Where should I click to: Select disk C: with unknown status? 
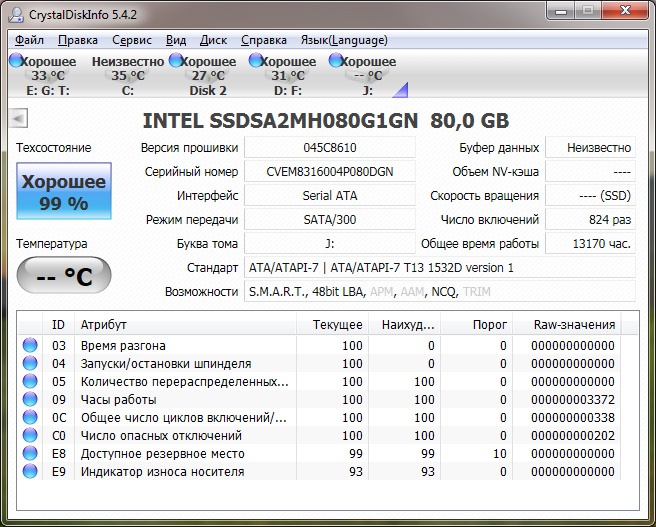coord(128,75)
